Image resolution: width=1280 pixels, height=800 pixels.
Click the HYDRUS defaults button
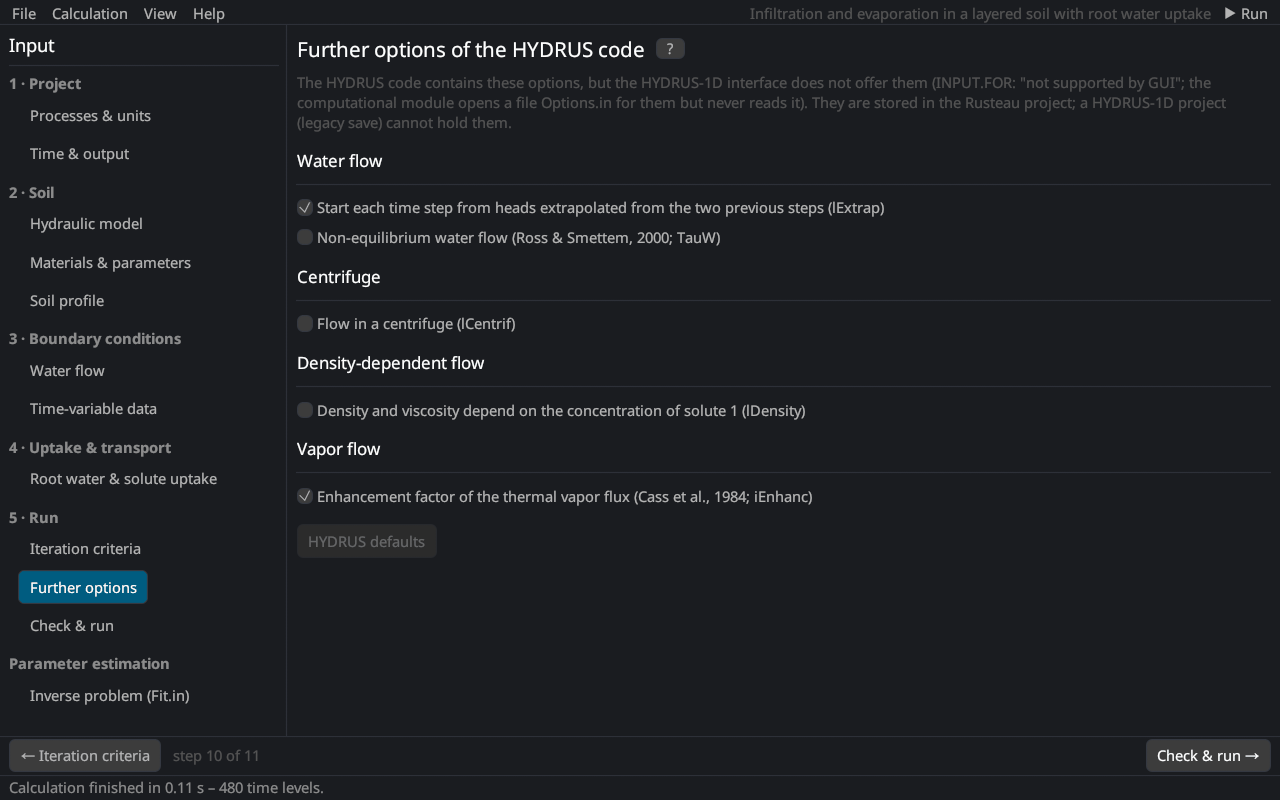[367, 541]
